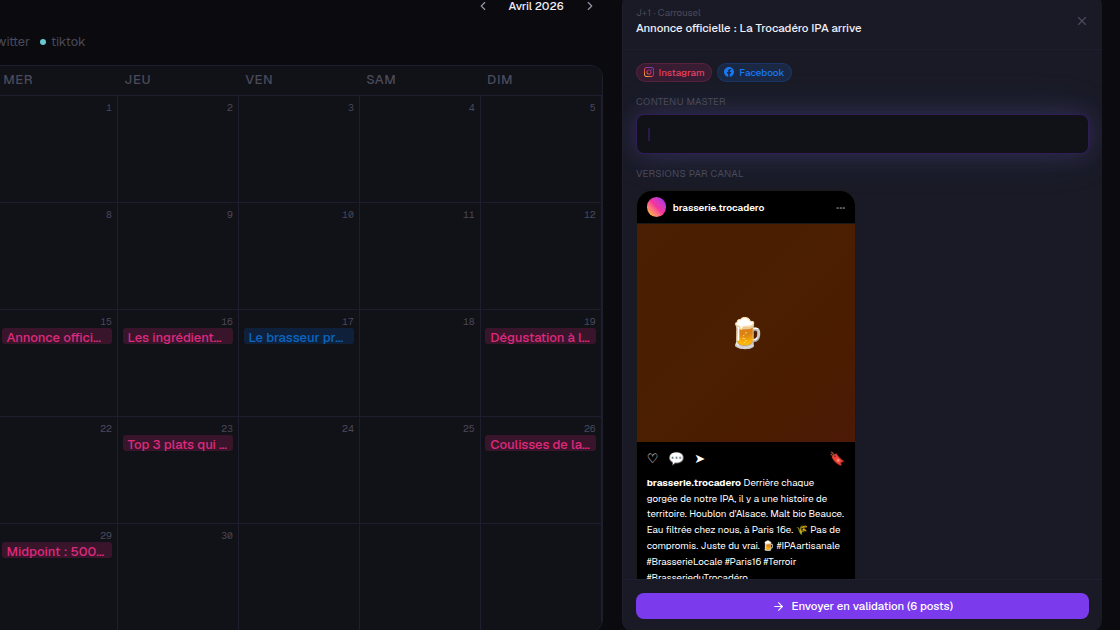Click the beer mug post image preview
Viewport: 1120px width, 630px height.
pyautogui.click(x=746, y=333)
